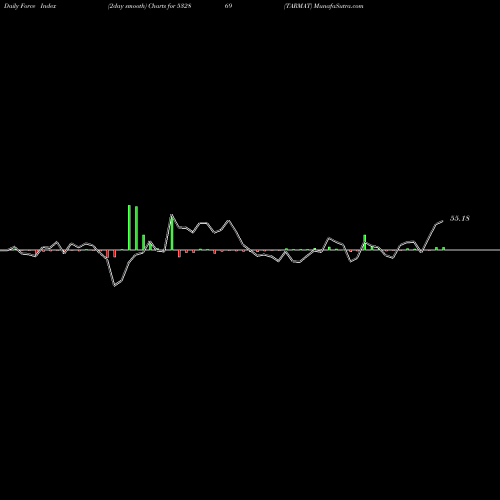Image resolution: width=500 pixels, height=500 pixels.
Task: Click the '(2day smooth) Charts for 5328' text
Action: click(x=149, y=6)
